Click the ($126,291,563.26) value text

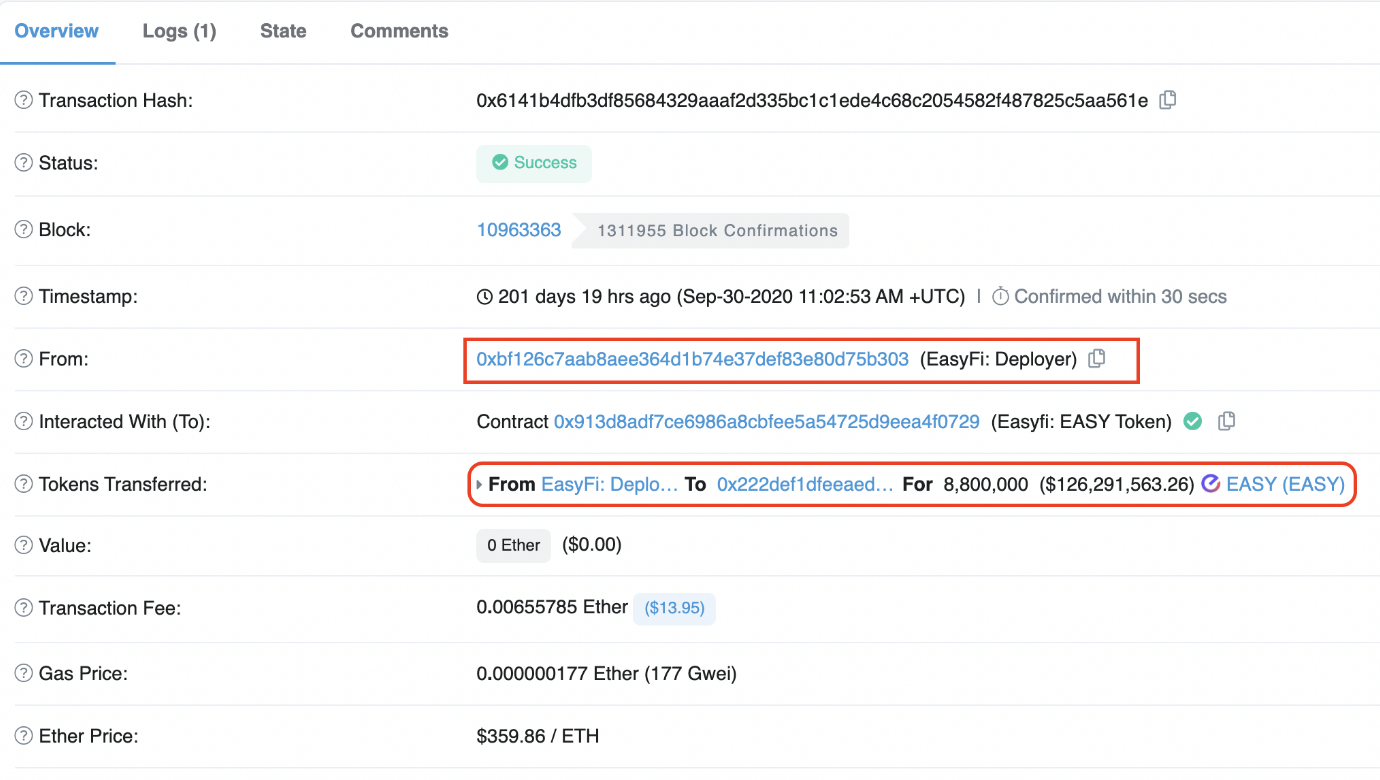pos(1117,484)
